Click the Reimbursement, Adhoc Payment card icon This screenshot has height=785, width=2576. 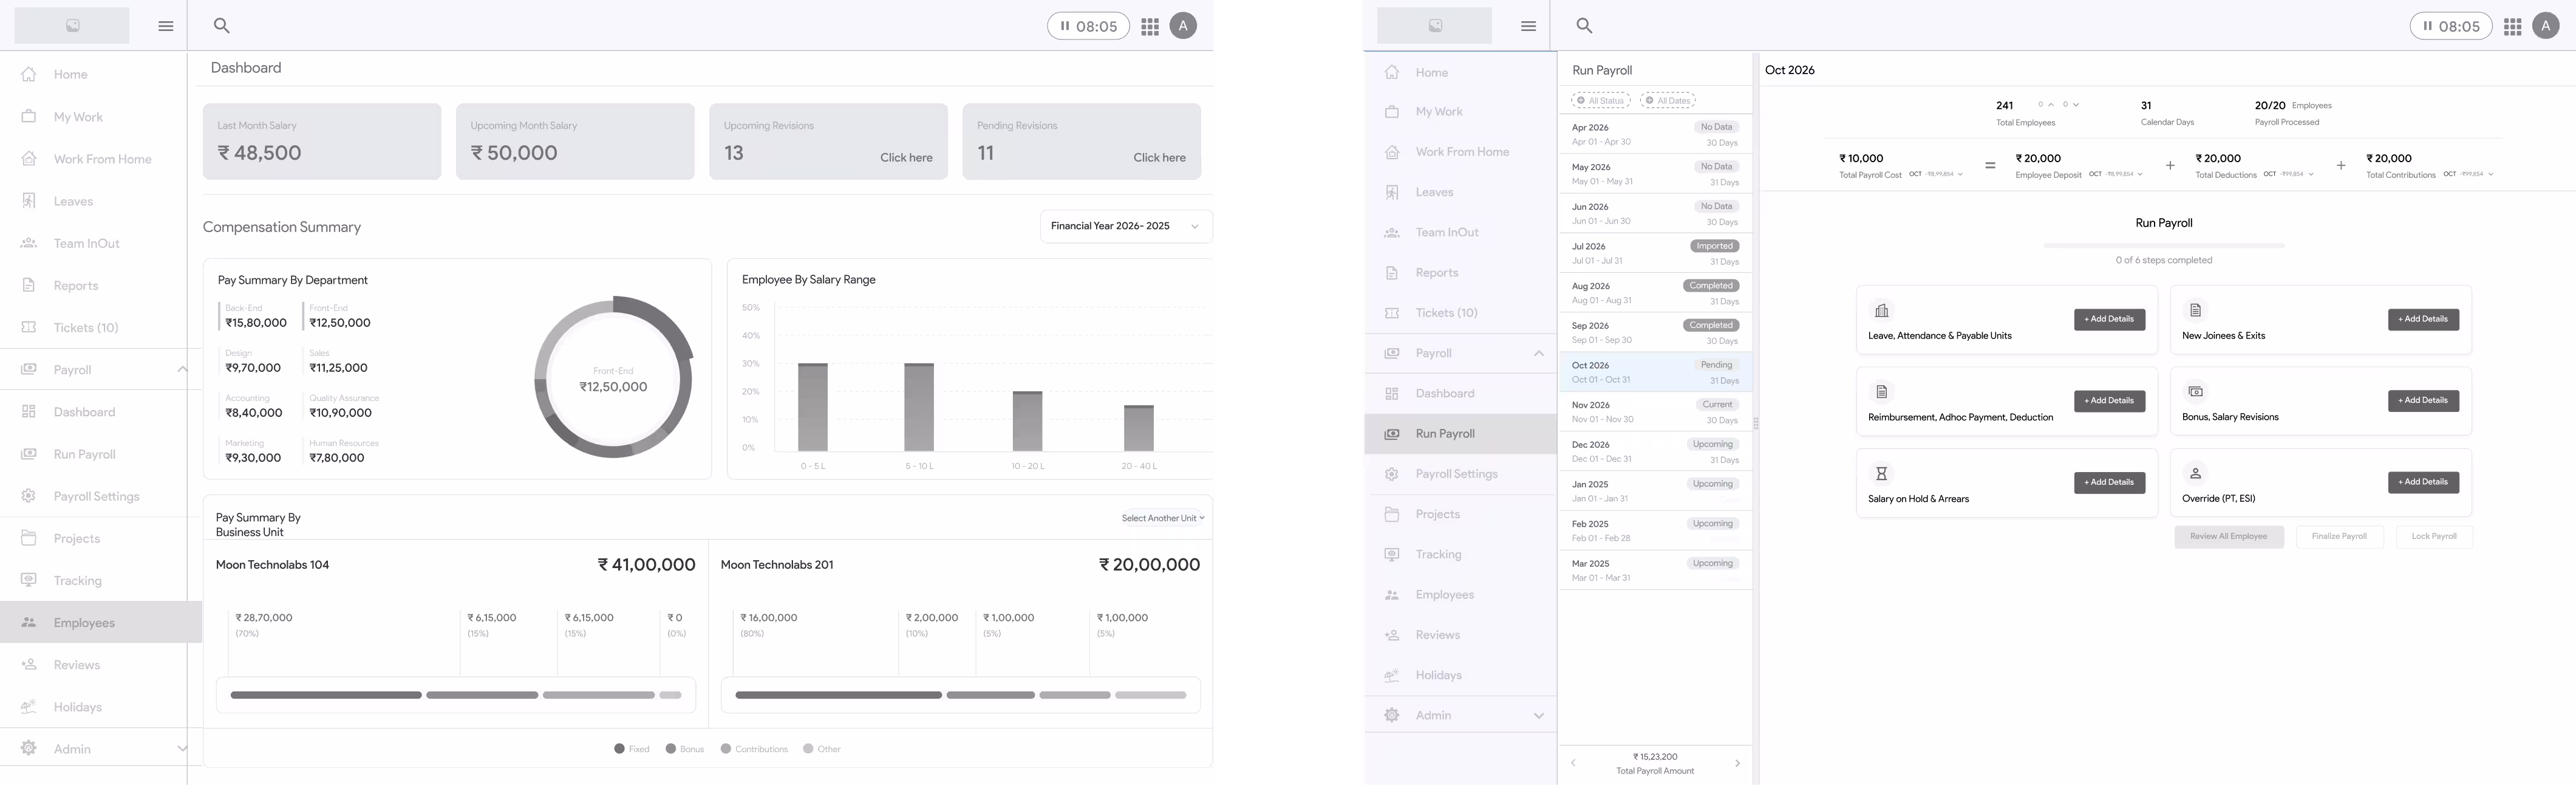[1881, 391]
